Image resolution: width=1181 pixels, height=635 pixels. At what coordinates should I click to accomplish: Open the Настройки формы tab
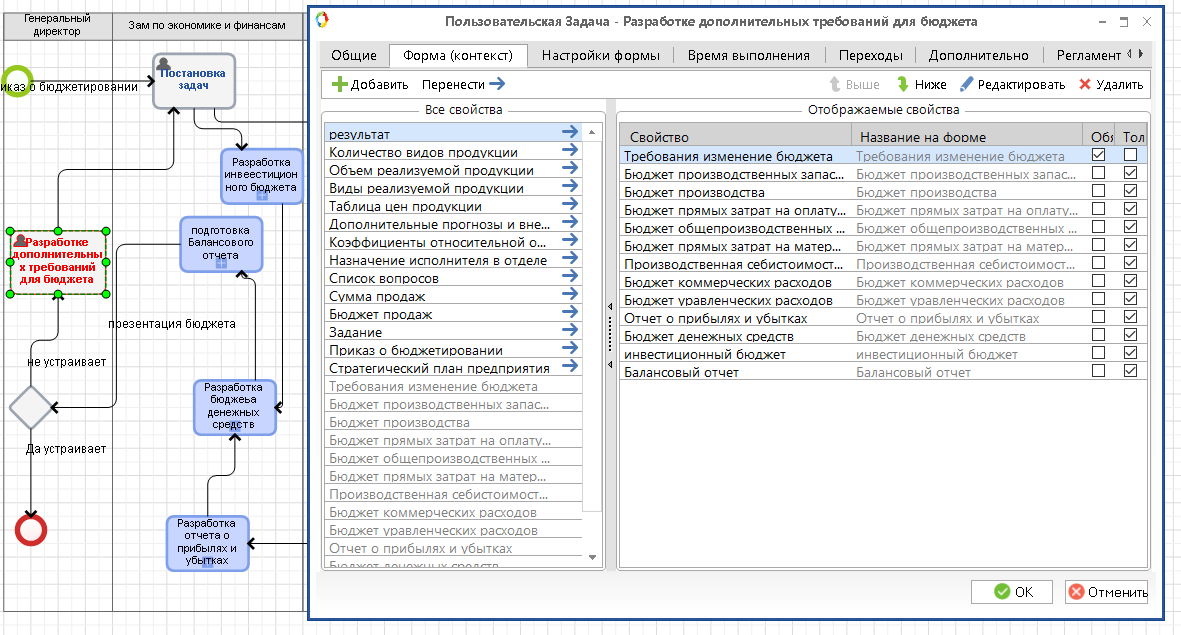600,55
